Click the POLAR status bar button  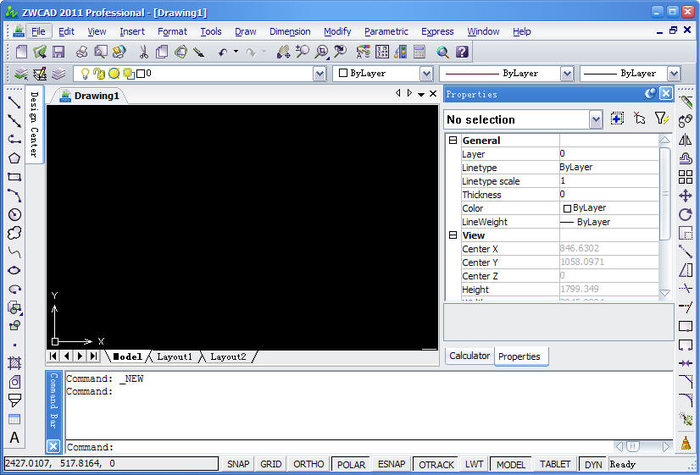click(351, 465)
